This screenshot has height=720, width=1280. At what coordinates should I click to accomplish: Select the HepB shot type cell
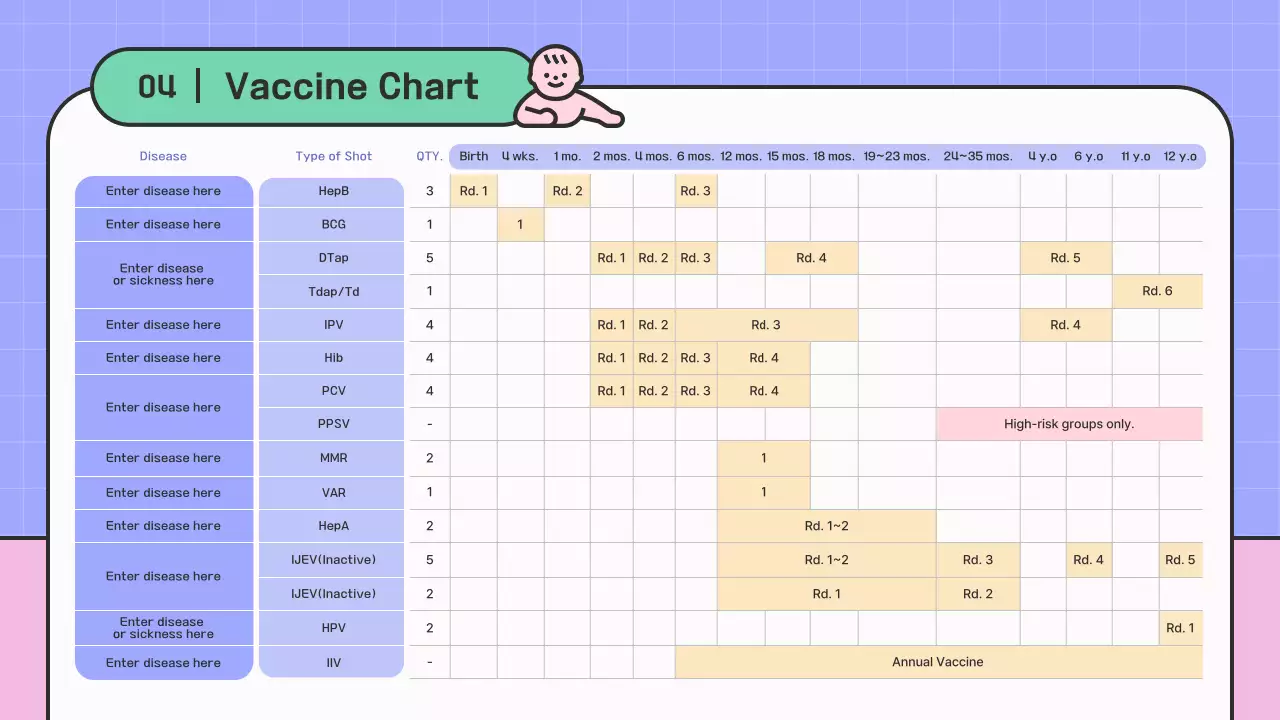click(x=333, y=191)
